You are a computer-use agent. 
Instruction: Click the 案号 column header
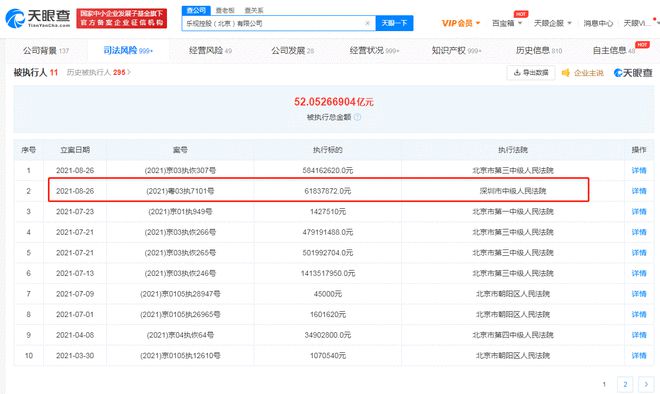click(180, 150)
